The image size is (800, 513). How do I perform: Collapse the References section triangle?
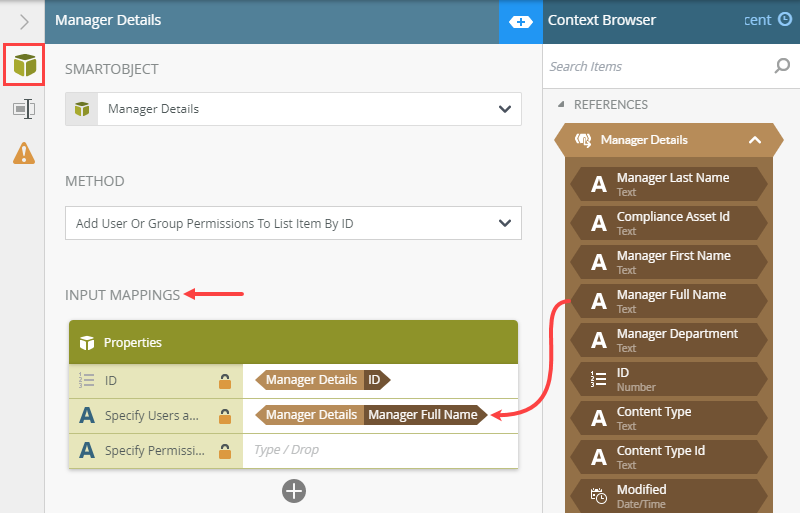(561, 105)
